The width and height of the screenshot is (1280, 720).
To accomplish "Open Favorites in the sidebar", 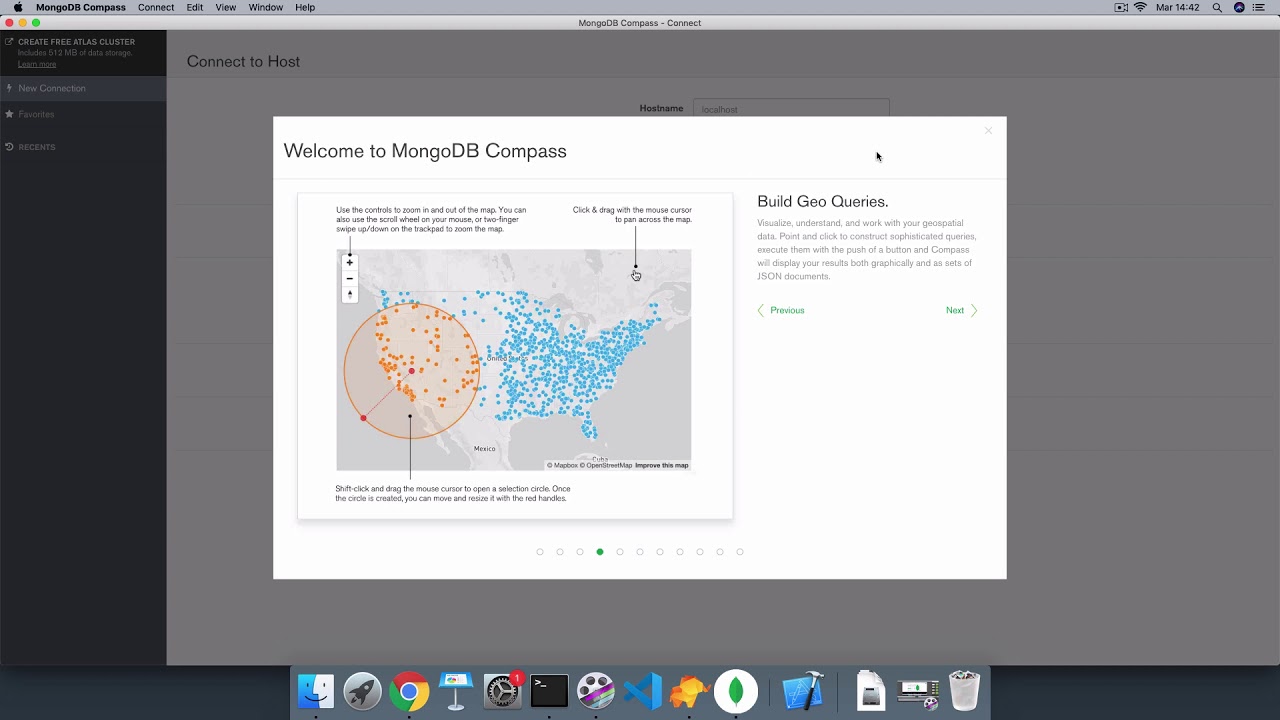I will (83, 114).
